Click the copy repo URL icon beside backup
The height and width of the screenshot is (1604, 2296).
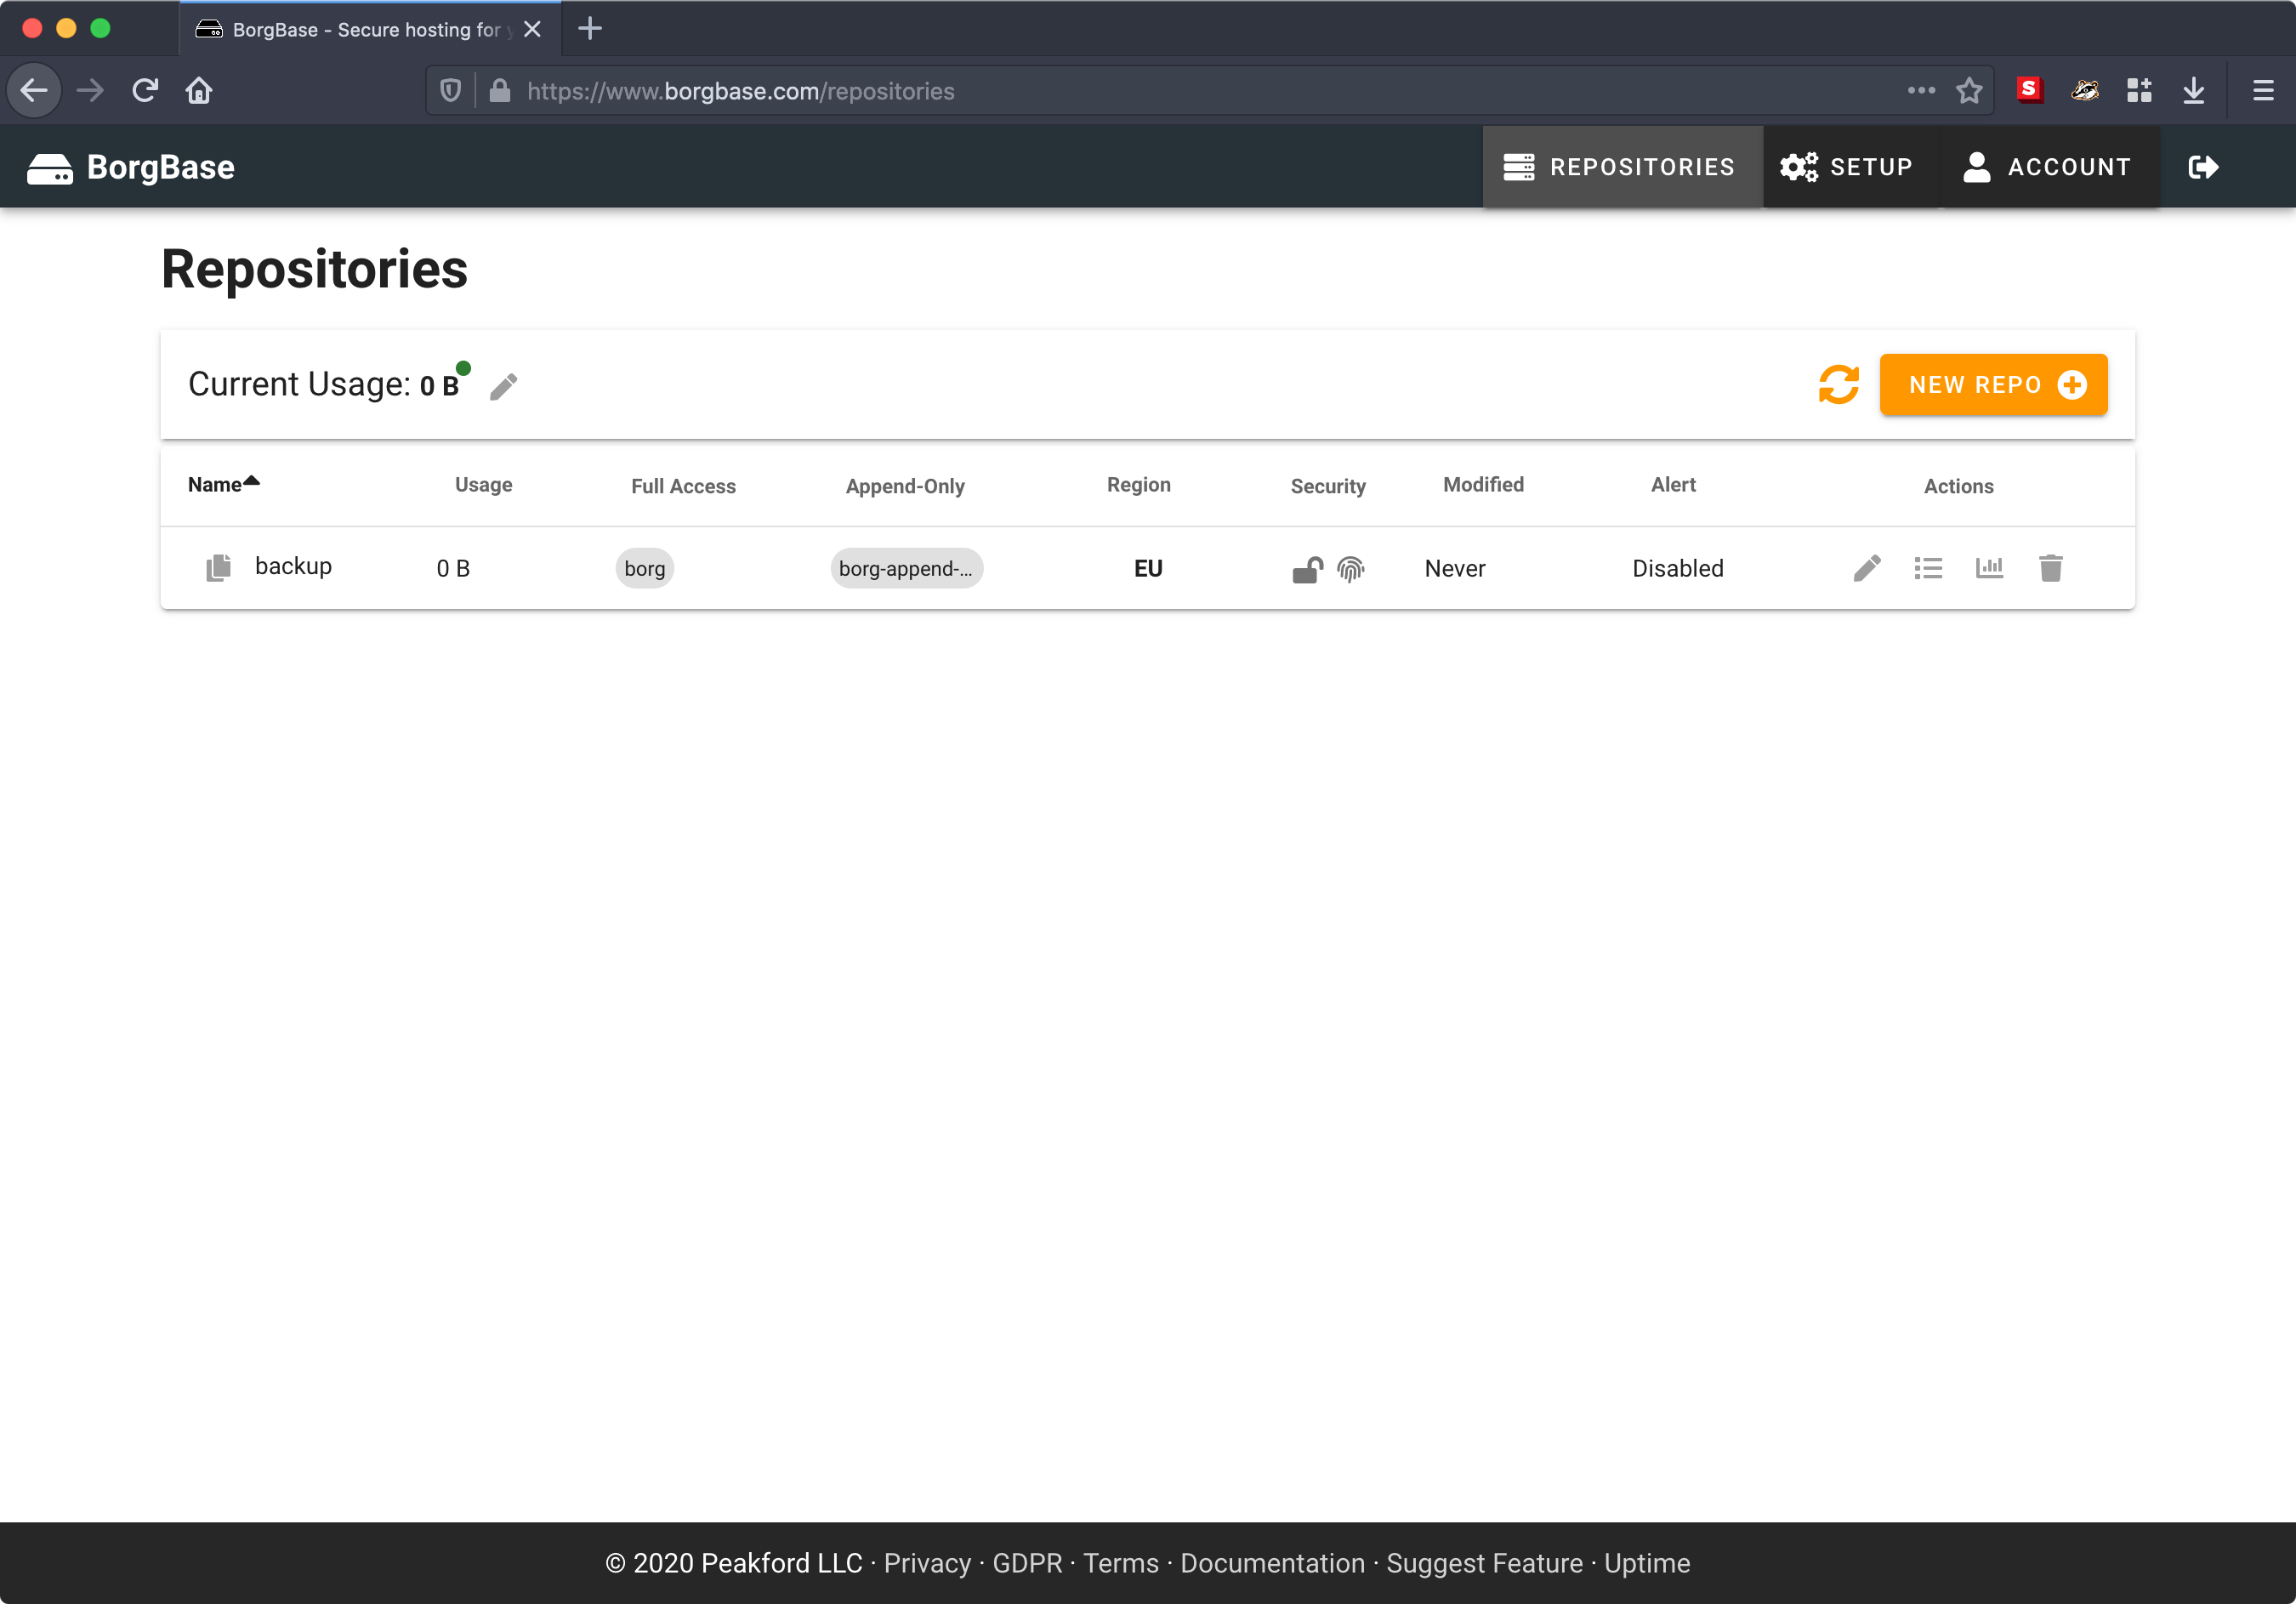tap(218, 568)
